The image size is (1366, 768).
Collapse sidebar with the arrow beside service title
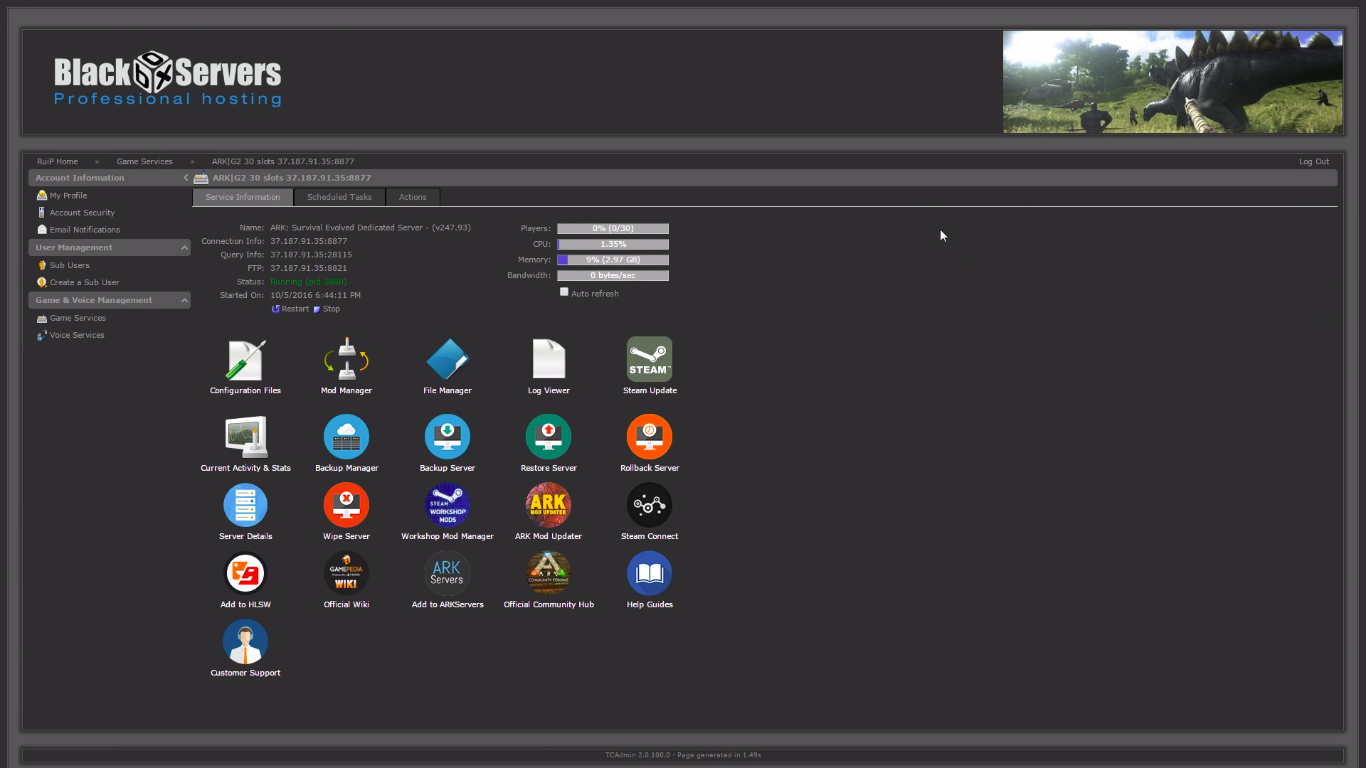(x=186, y=178)
